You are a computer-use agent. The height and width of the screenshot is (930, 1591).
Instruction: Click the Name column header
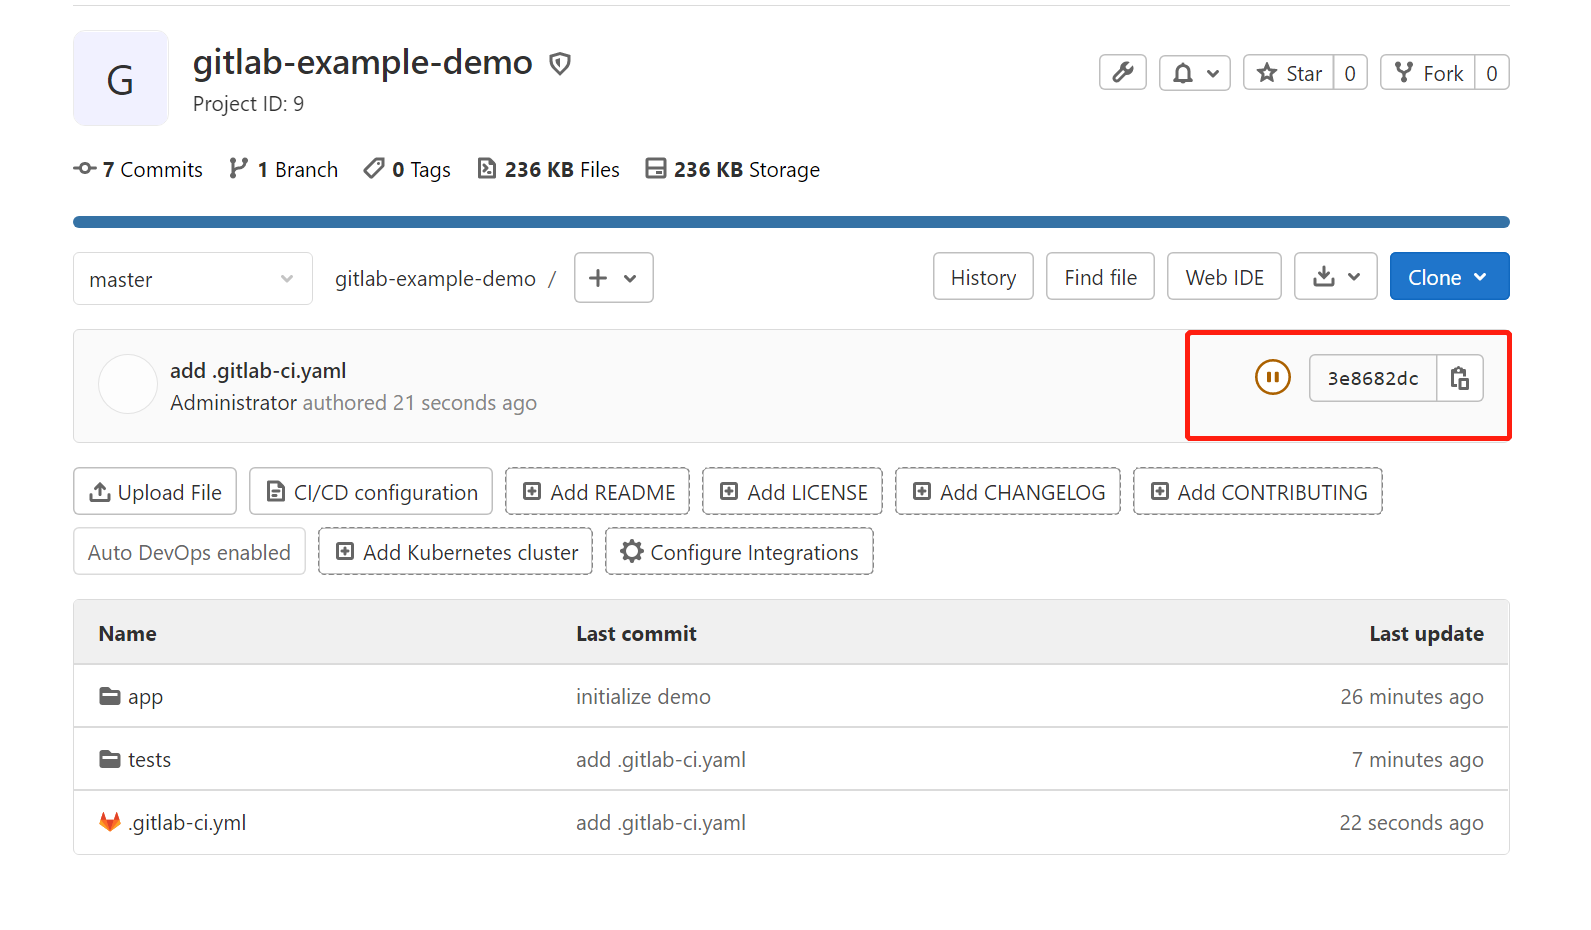[128, 634]
